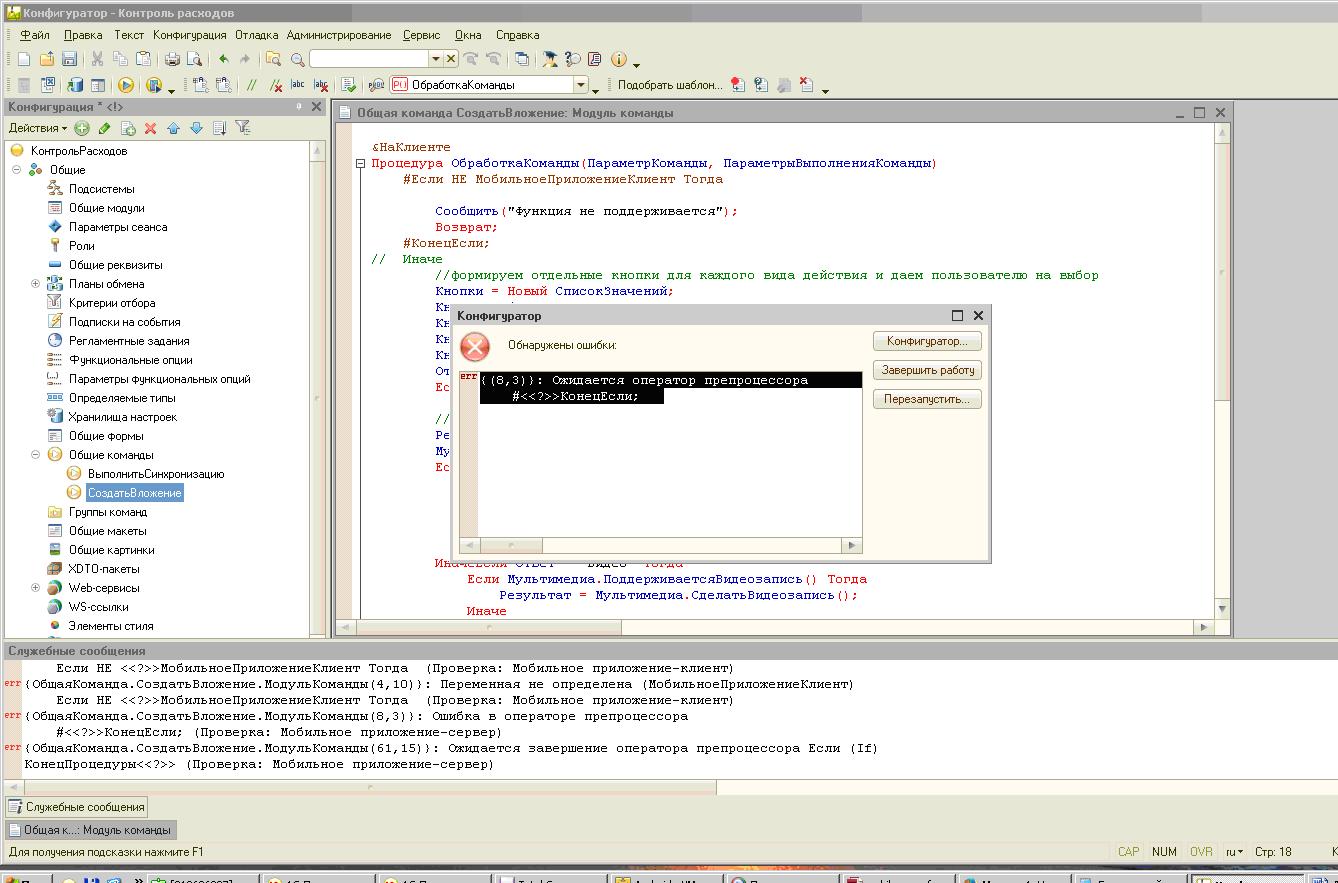The image size is (1338, 883).
Task: Open the ОбработкаКоманды procedure dropdown
Action: (580, 86)
